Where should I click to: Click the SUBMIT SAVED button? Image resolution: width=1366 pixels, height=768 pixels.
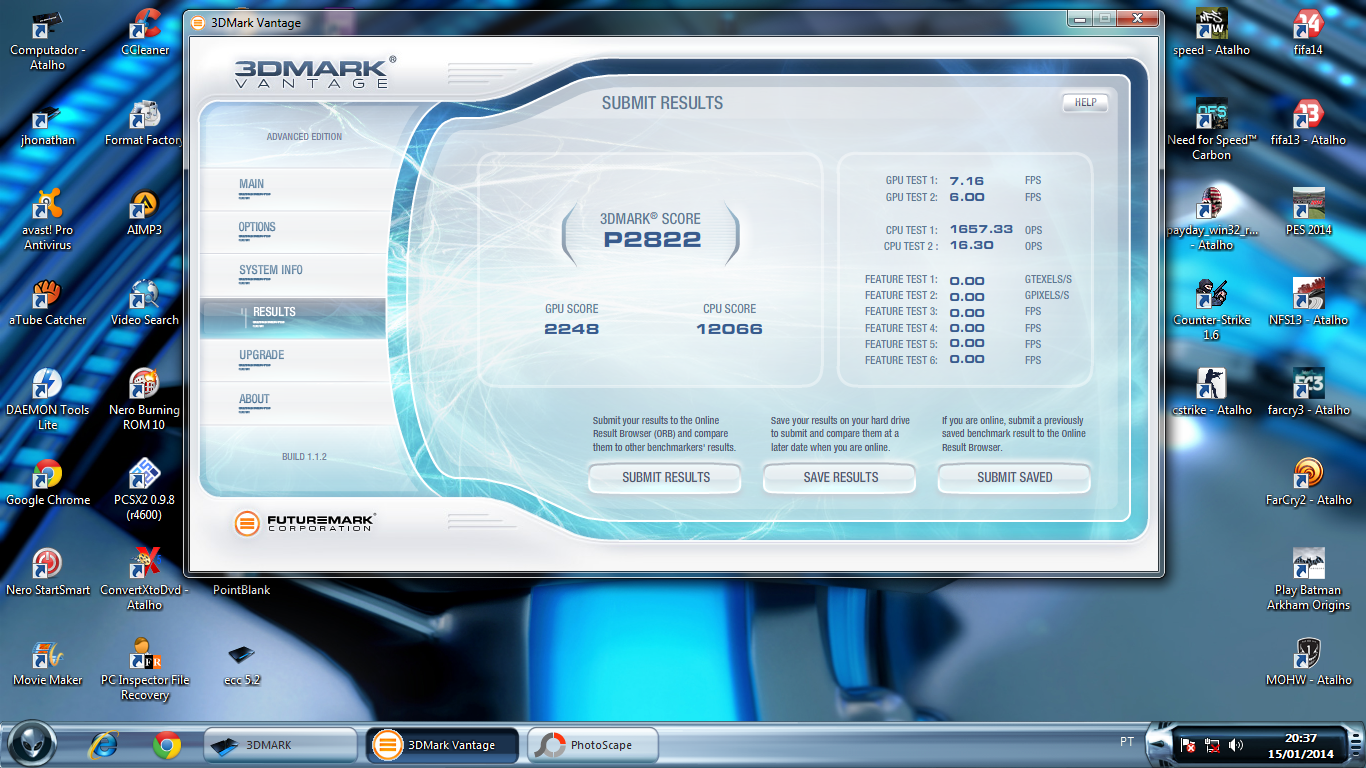coord(1014,478)
